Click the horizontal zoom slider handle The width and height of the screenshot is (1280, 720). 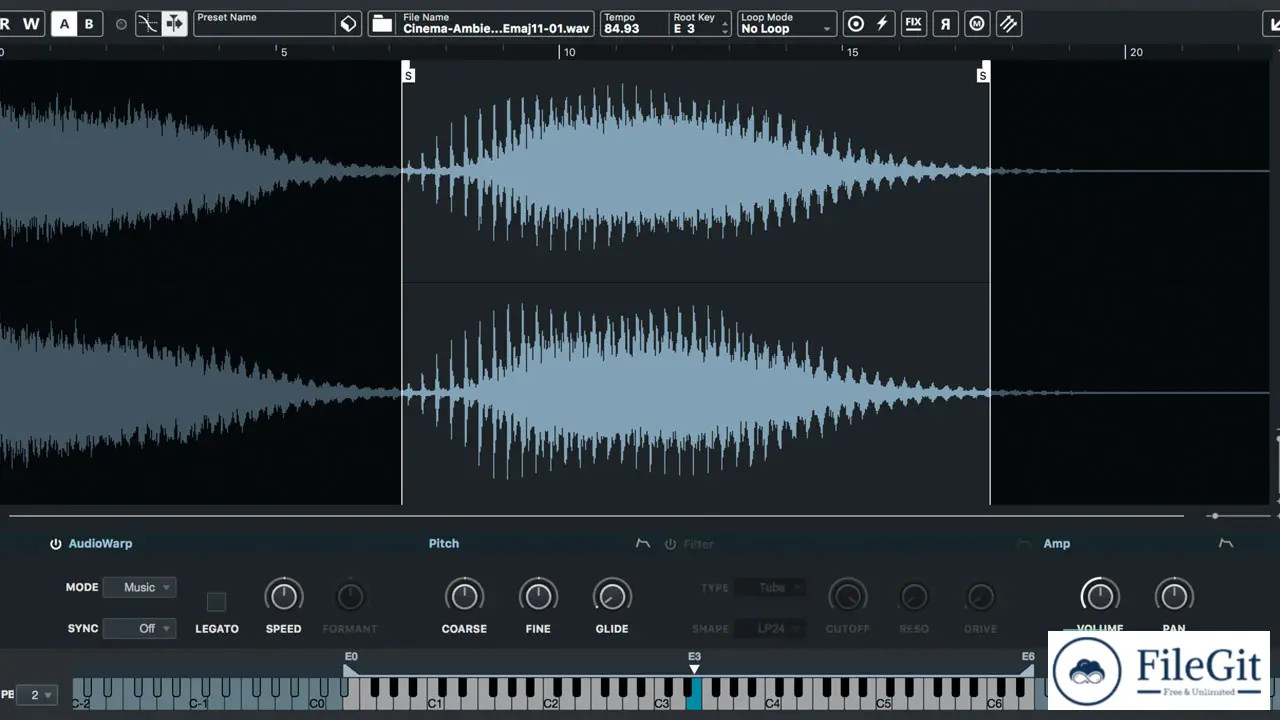point(1214,516)
